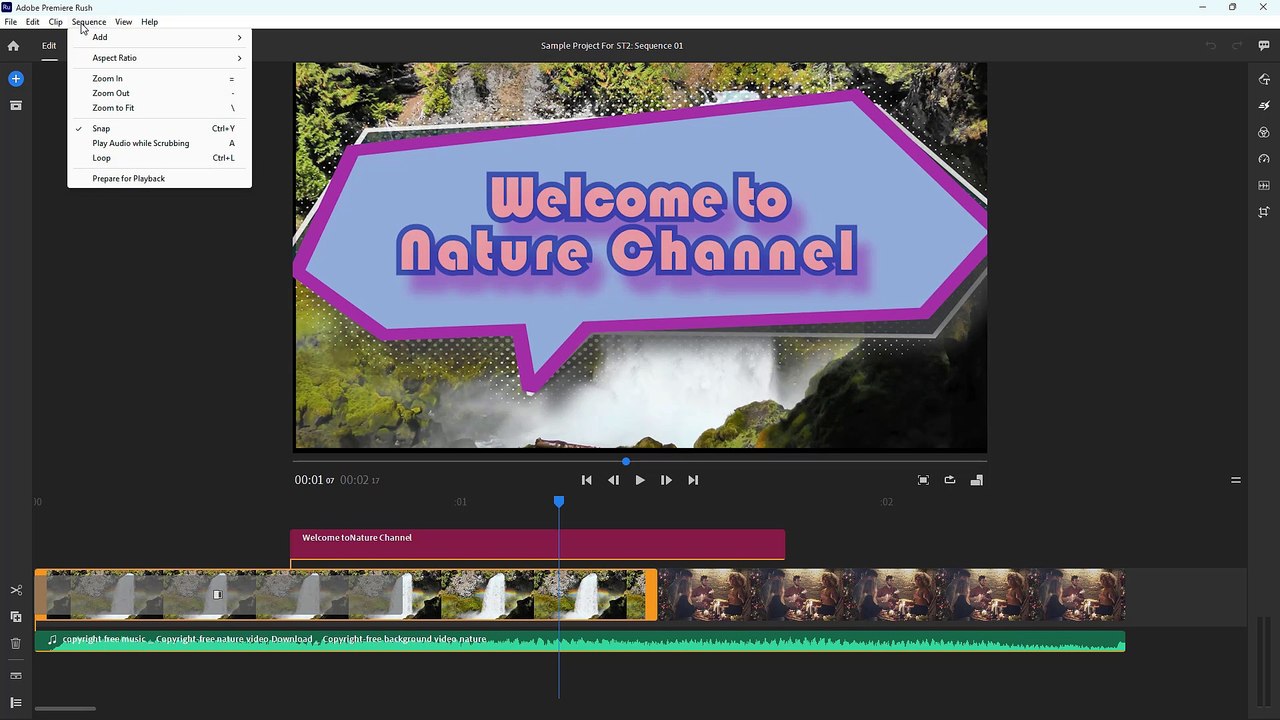Switch to the Edit tab
The width and height of the screenshot is (1280, 720).
tap(49, 46)
